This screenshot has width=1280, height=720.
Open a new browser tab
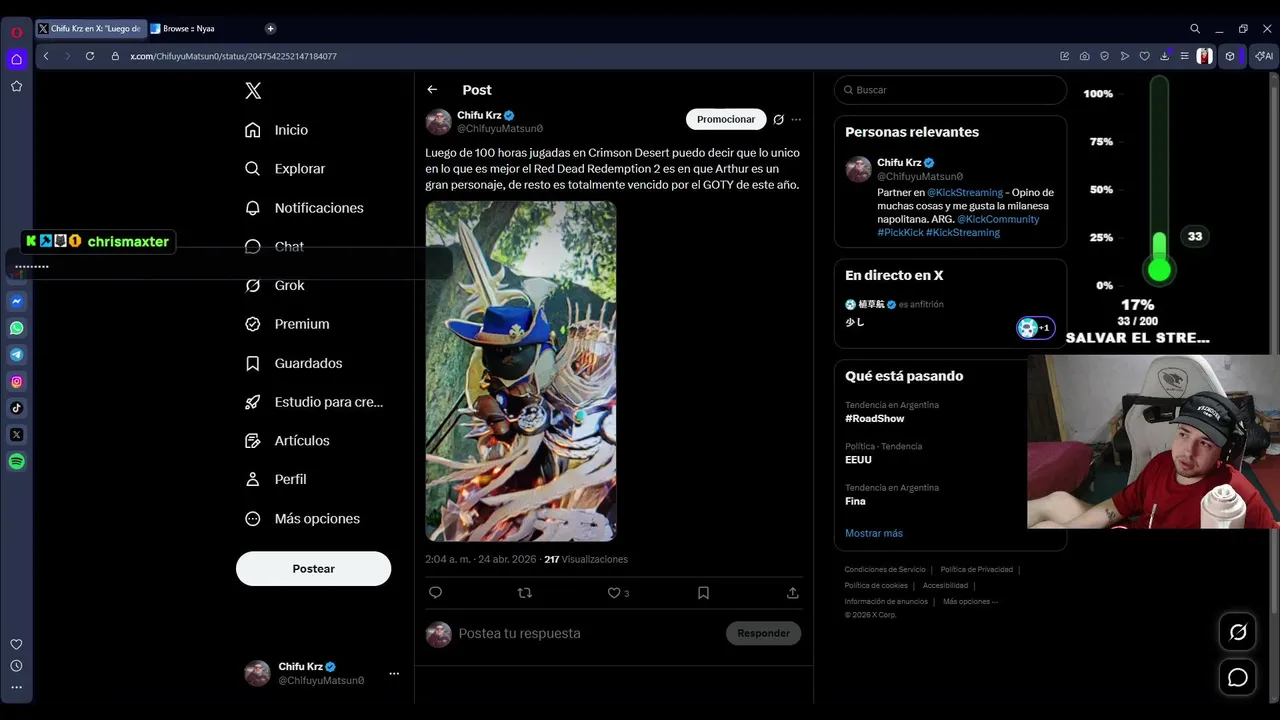tap(270, 29)
